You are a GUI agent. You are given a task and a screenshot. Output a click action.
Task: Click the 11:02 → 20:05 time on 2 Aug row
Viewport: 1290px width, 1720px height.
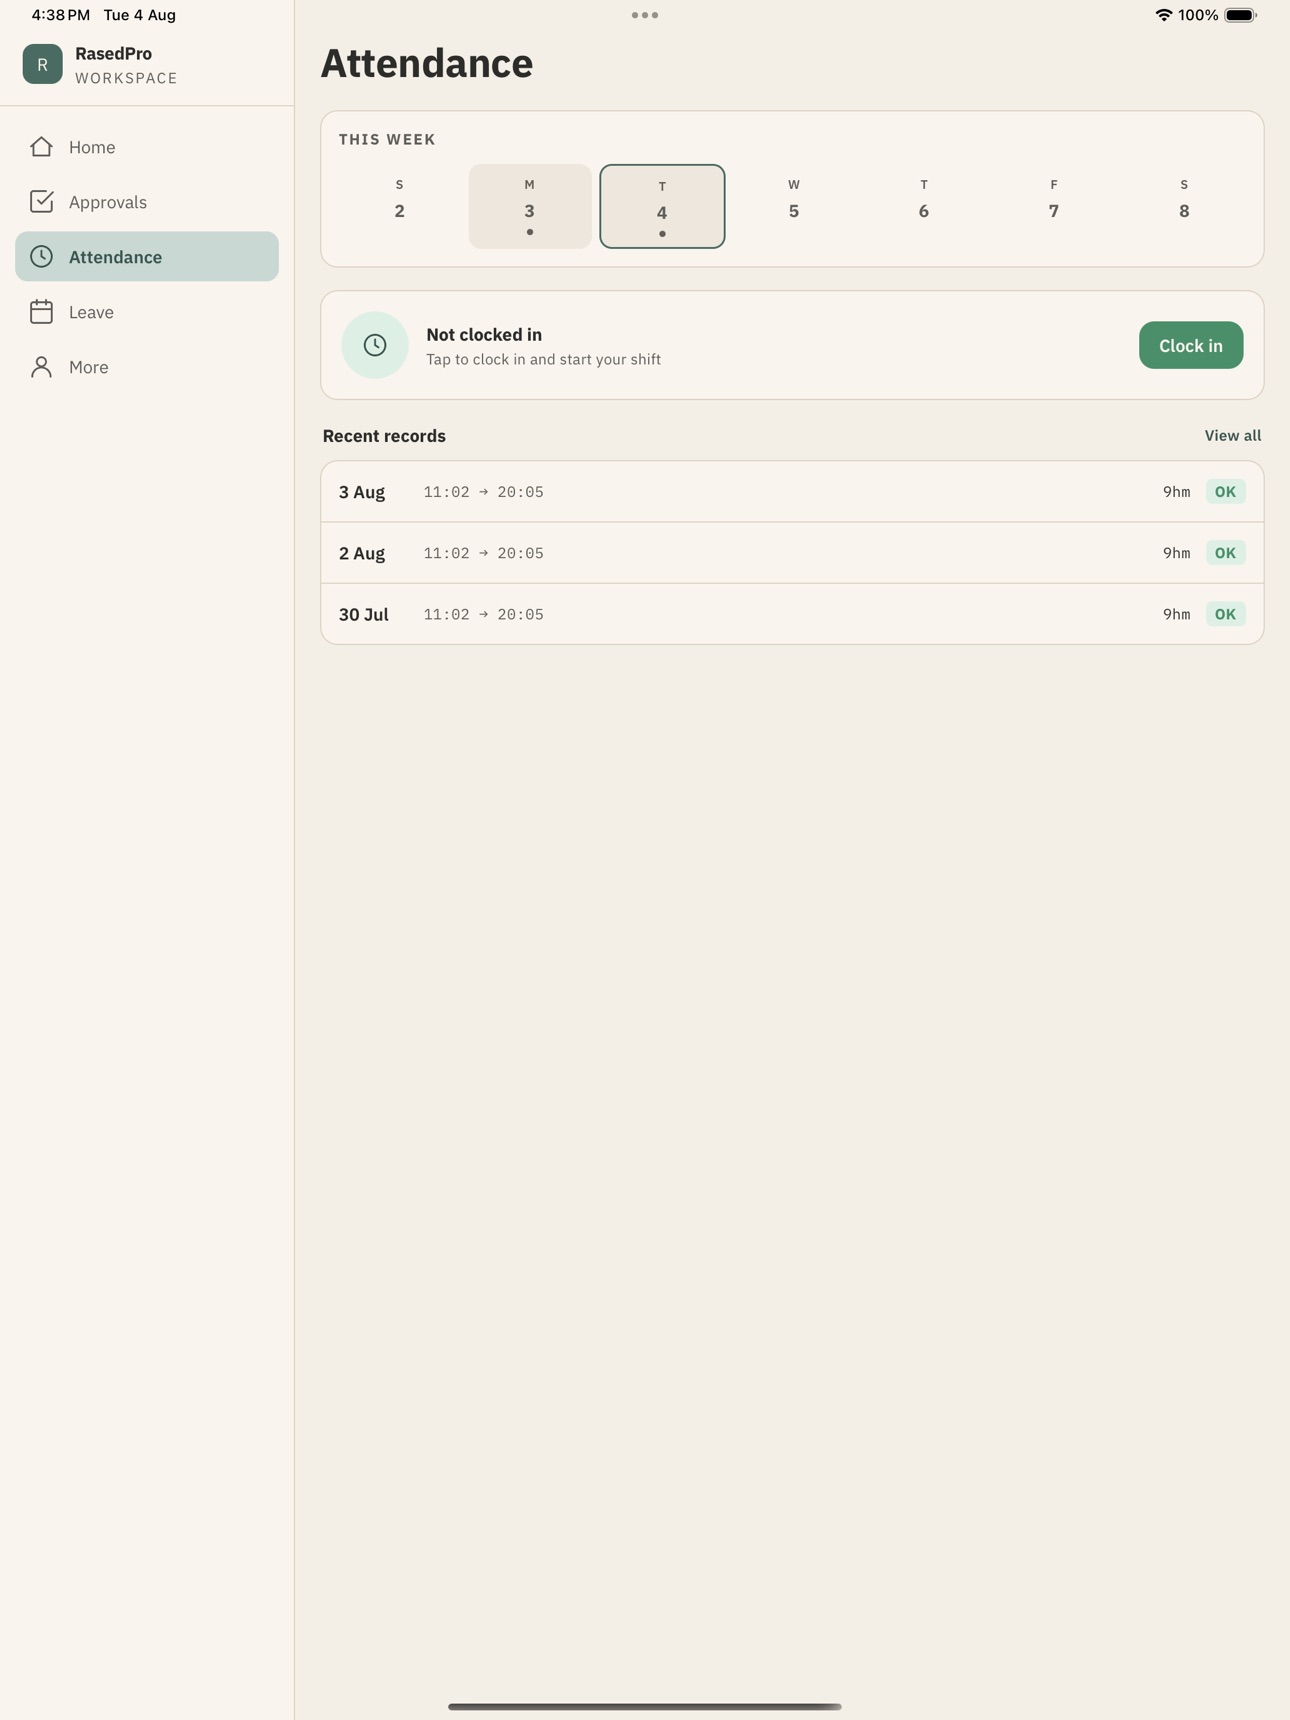484,553
